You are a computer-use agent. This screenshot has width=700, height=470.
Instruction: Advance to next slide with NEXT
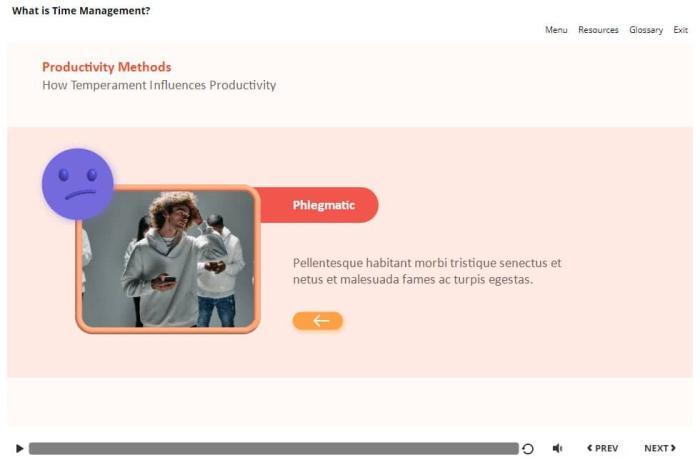(x=660, y=448)
